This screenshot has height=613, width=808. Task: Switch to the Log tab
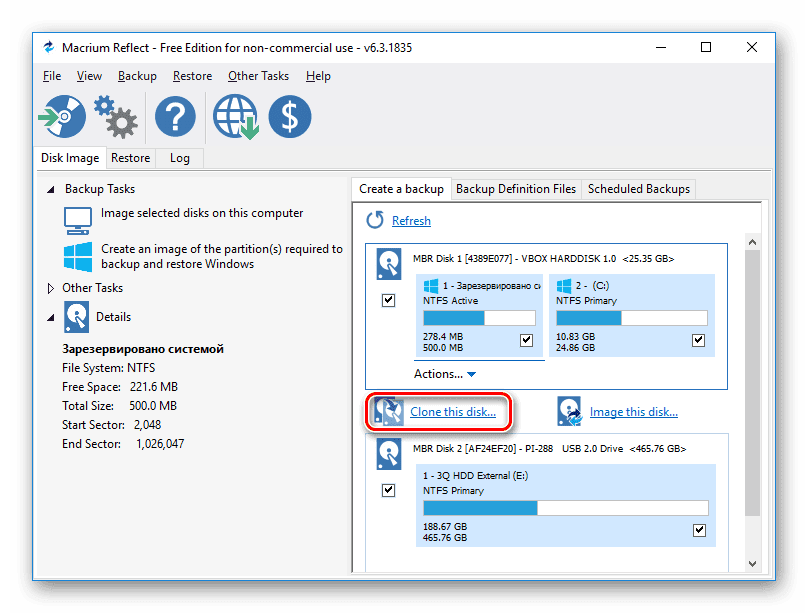point(180,158)
